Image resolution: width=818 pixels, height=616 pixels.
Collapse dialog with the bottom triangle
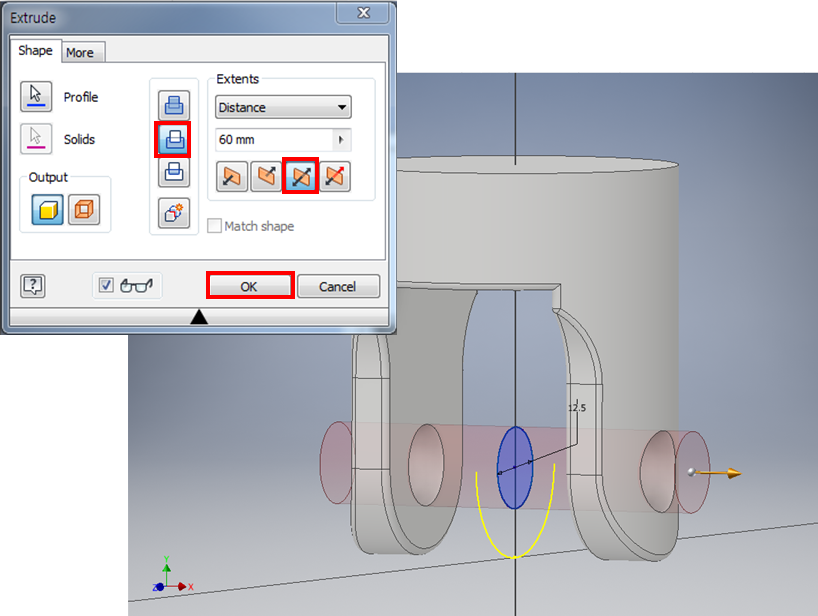199,316
